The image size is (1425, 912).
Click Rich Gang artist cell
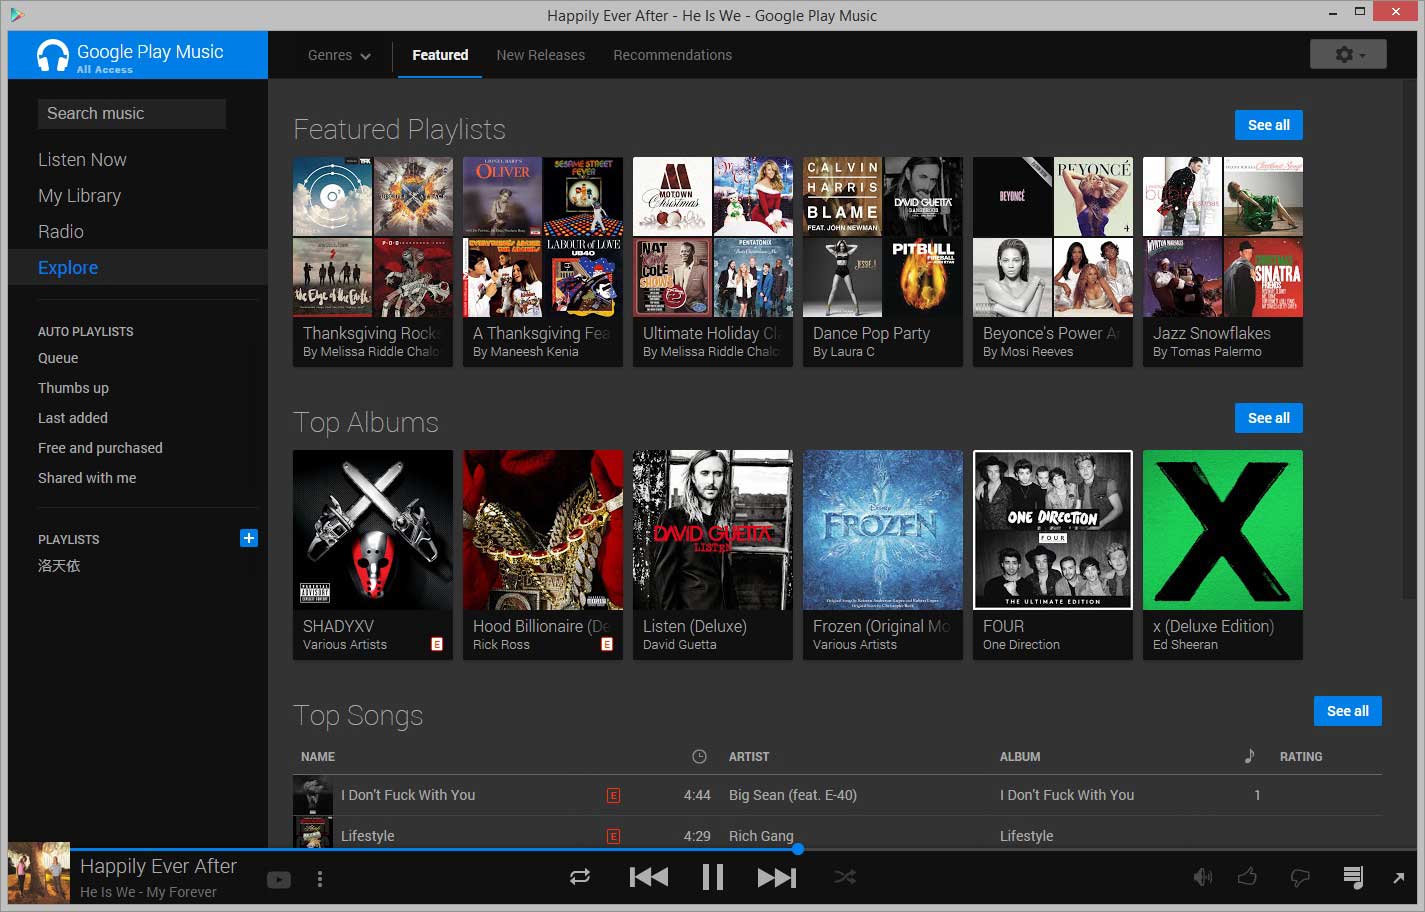click(761, 836)
